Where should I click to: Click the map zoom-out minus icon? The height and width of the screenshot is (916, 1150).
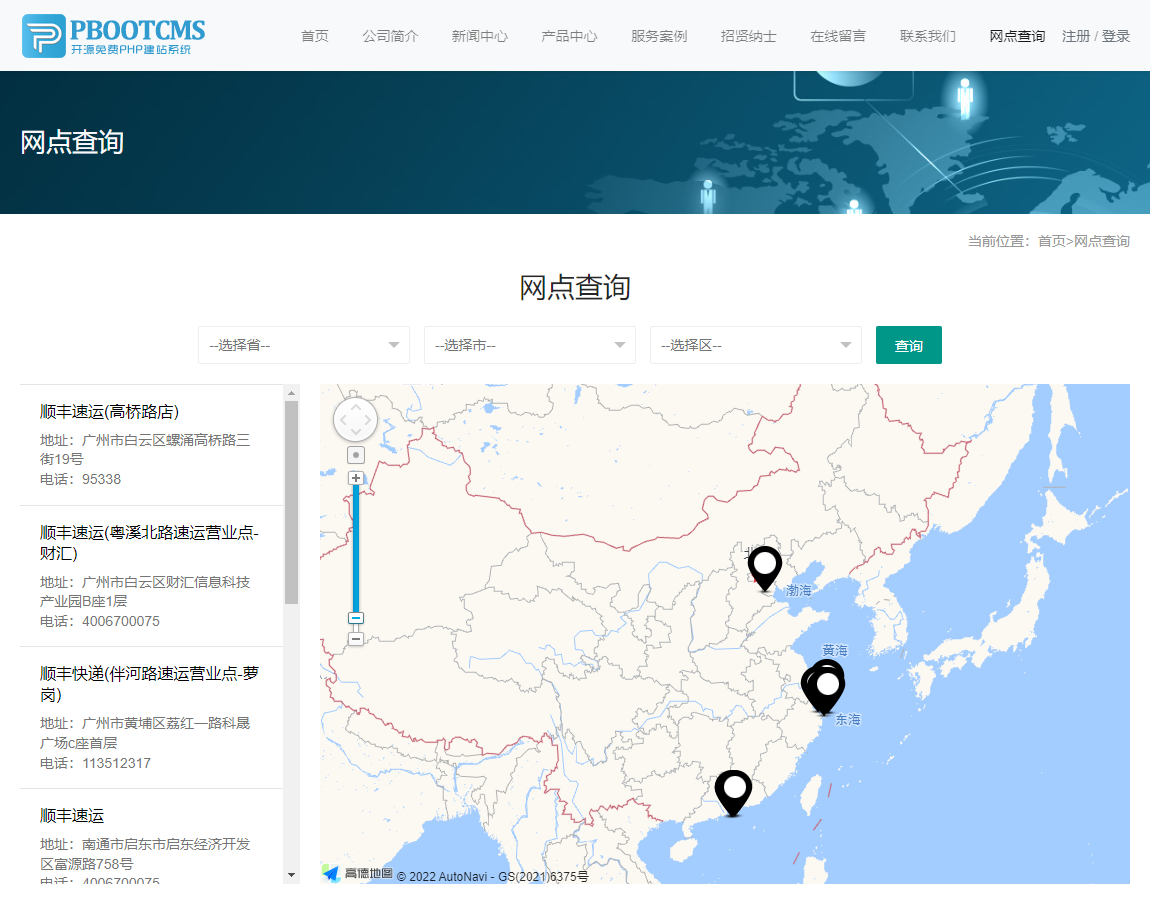(x=356, y=638)
